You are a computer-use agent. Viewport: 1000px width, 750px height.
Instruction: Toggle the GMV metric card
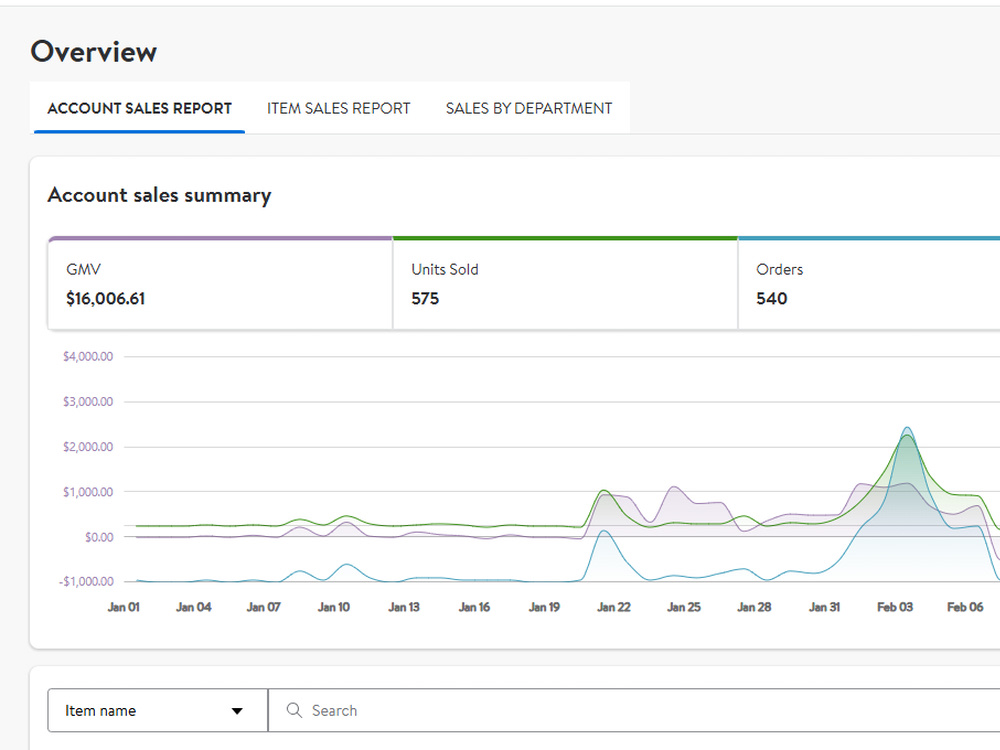click(220, 284)
